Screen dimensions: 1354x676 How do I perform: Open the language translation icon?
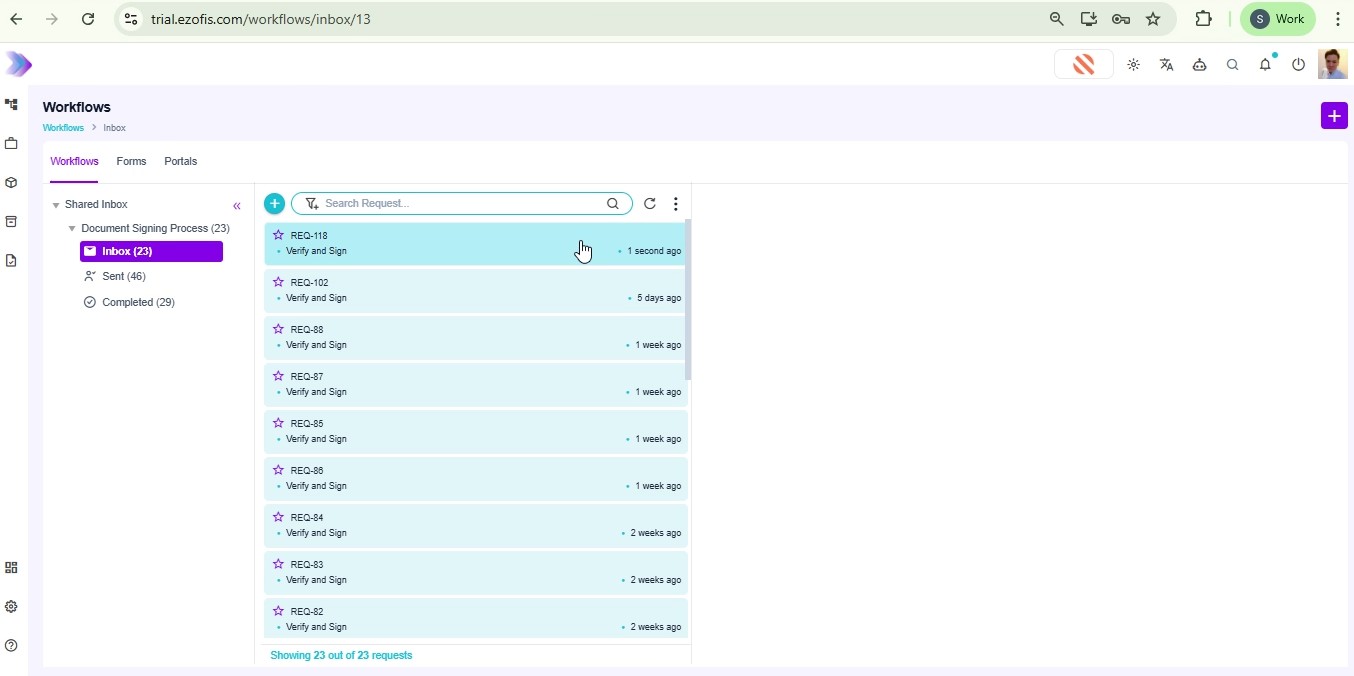click(x=1166, y=65)
